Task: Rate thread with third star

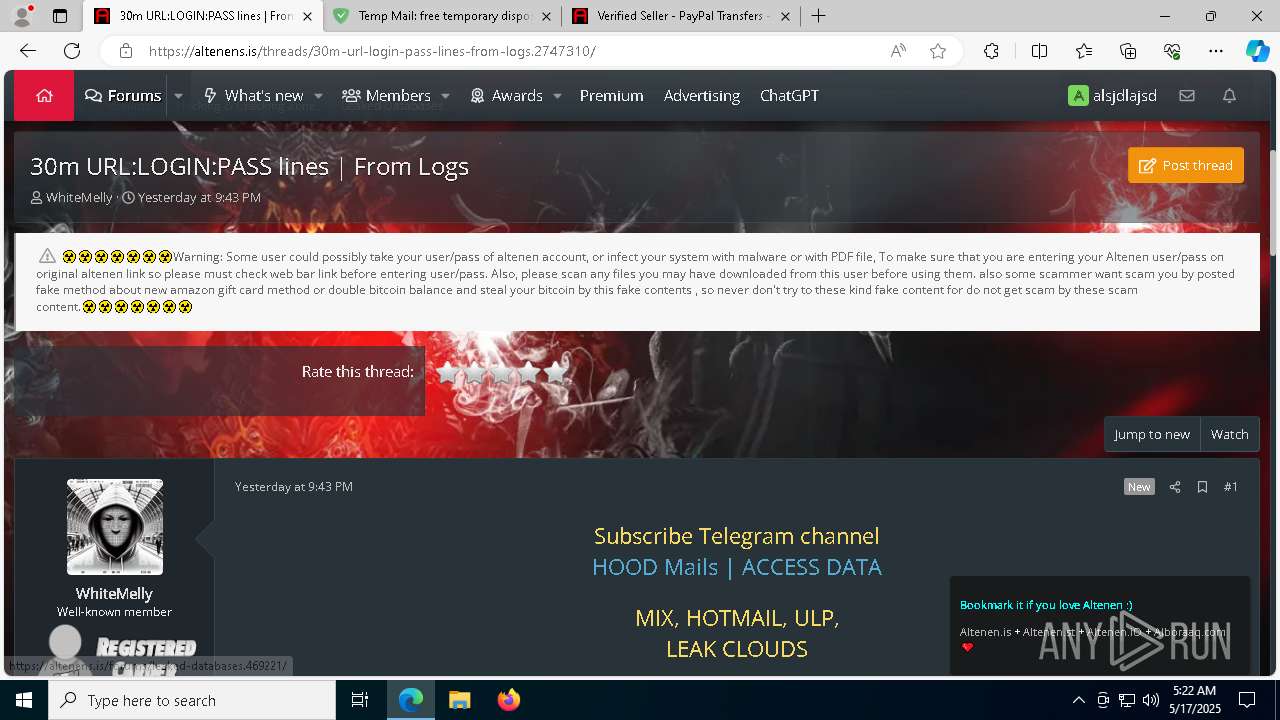Action: 502,373
